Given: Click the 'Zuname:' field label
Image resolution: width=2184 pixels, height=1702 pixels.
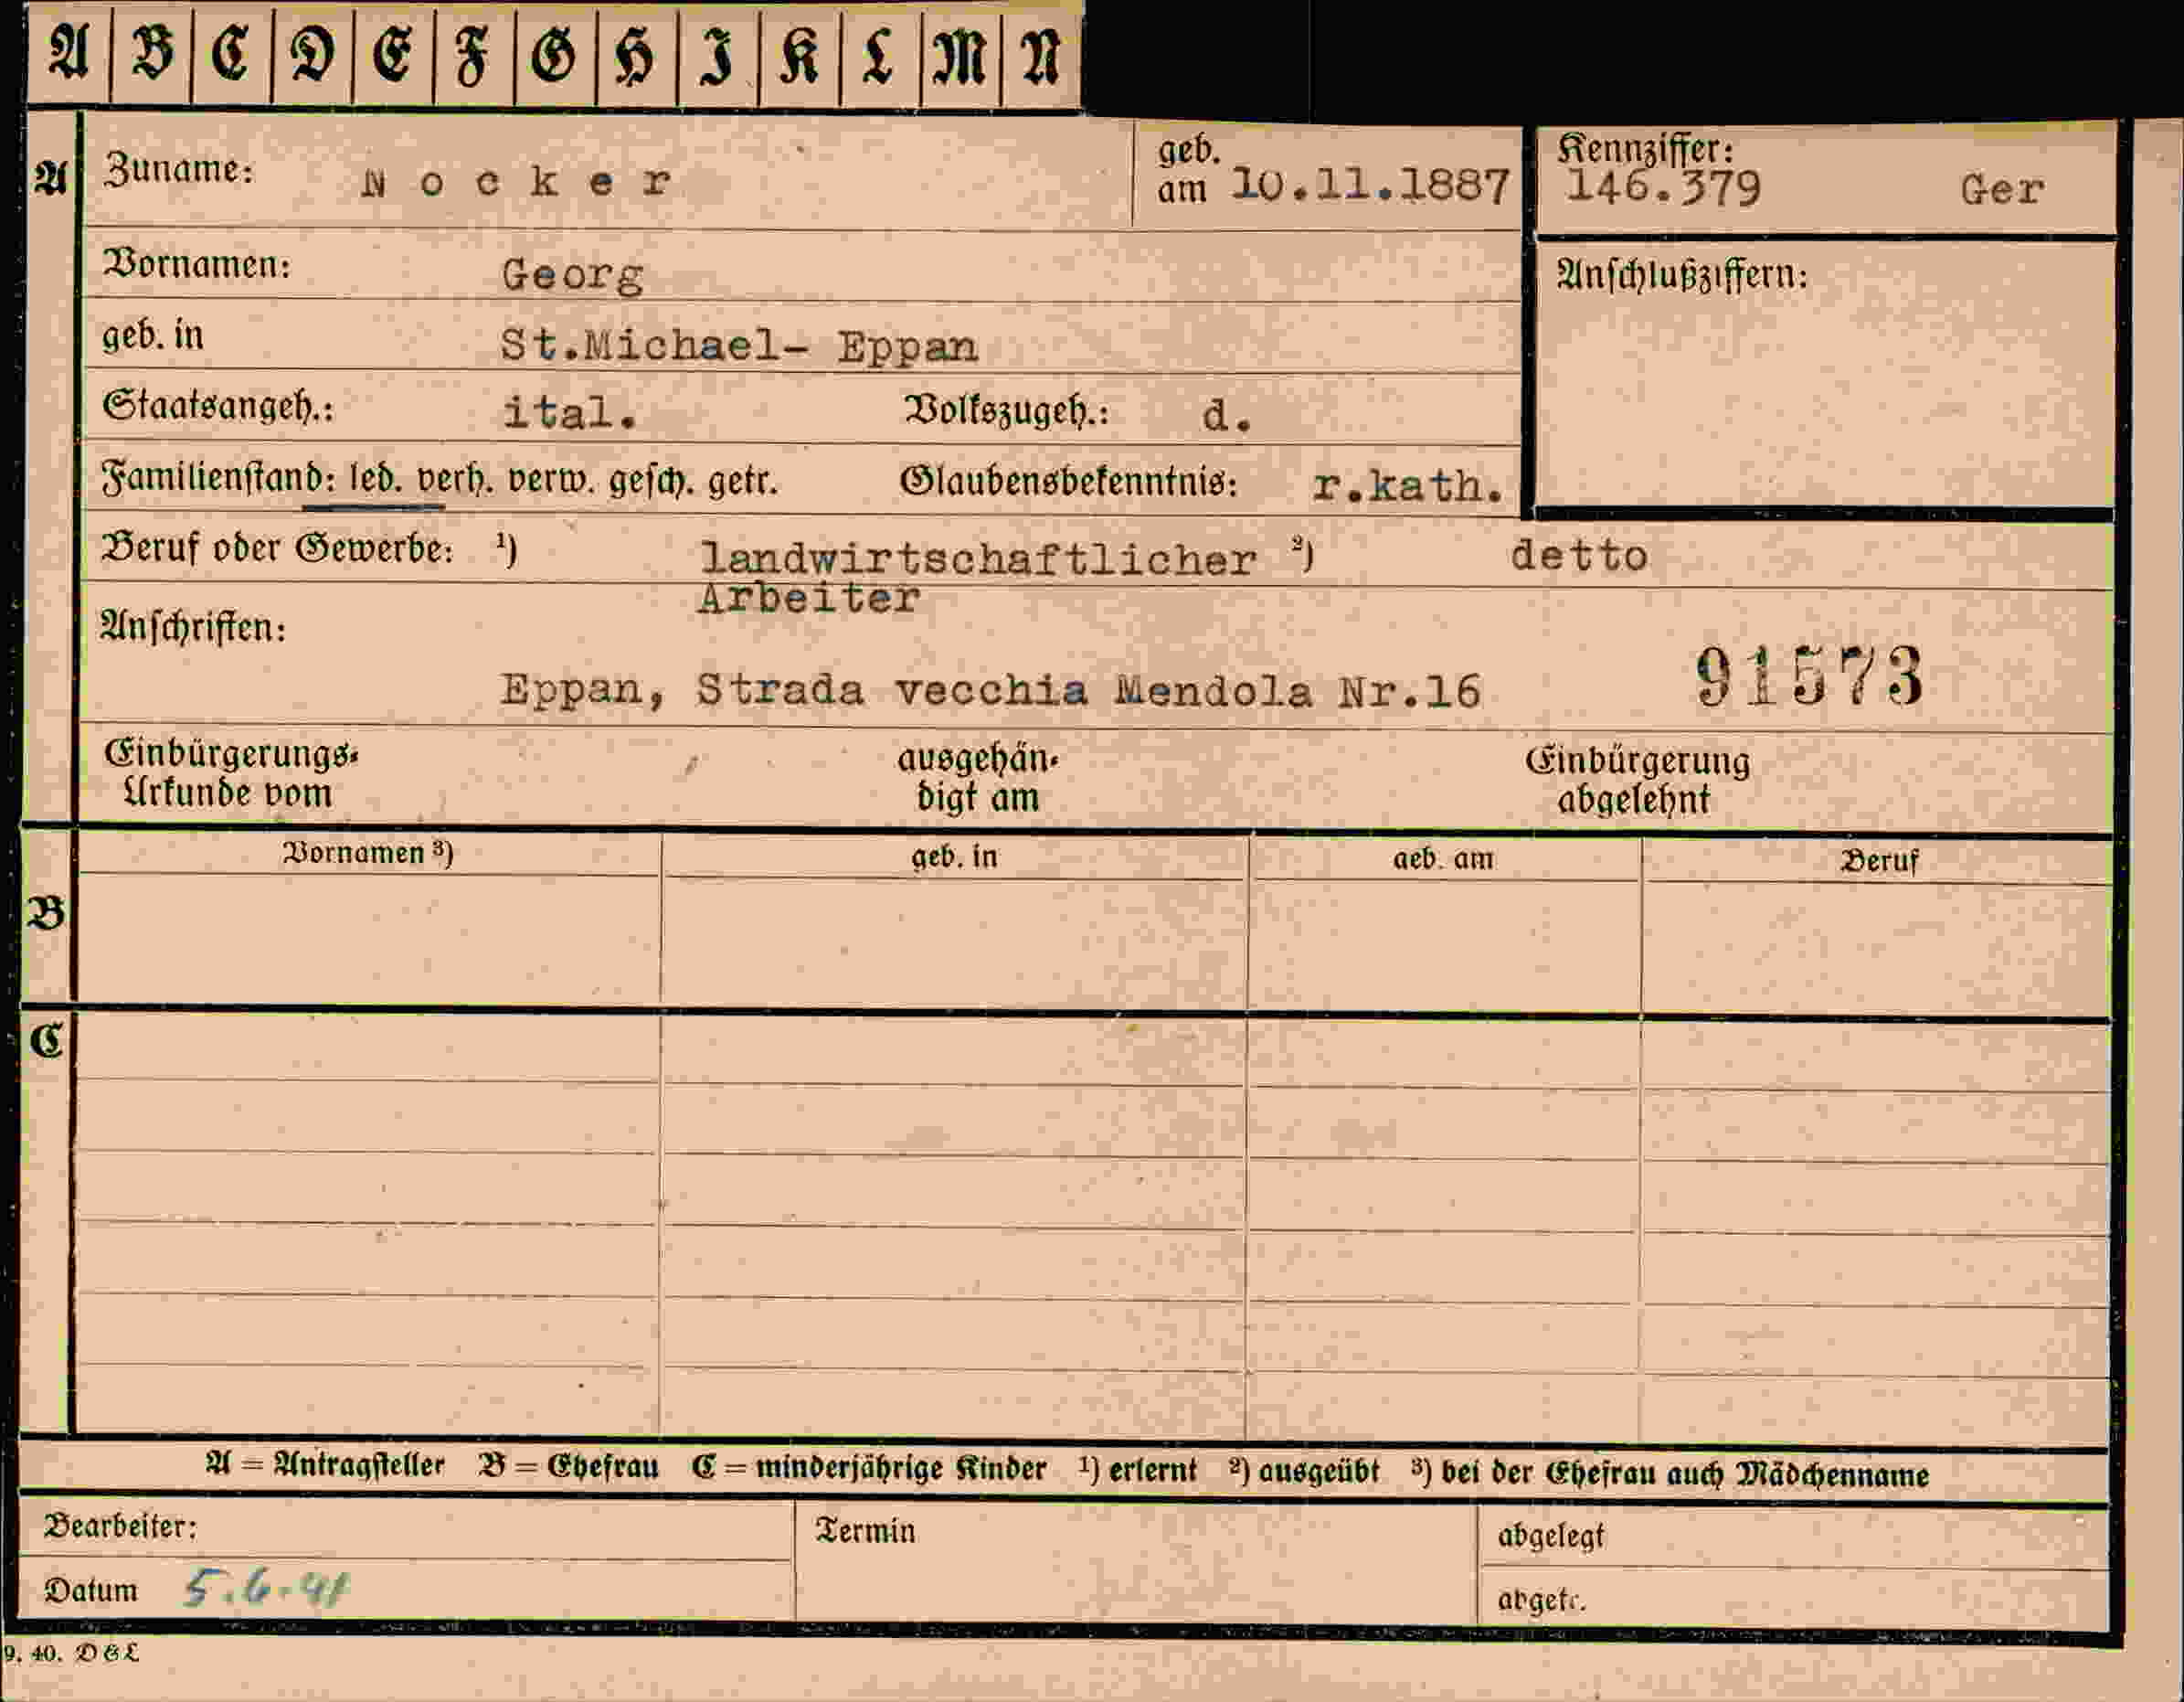Looking at the screenshot, I should coord(178,170).
